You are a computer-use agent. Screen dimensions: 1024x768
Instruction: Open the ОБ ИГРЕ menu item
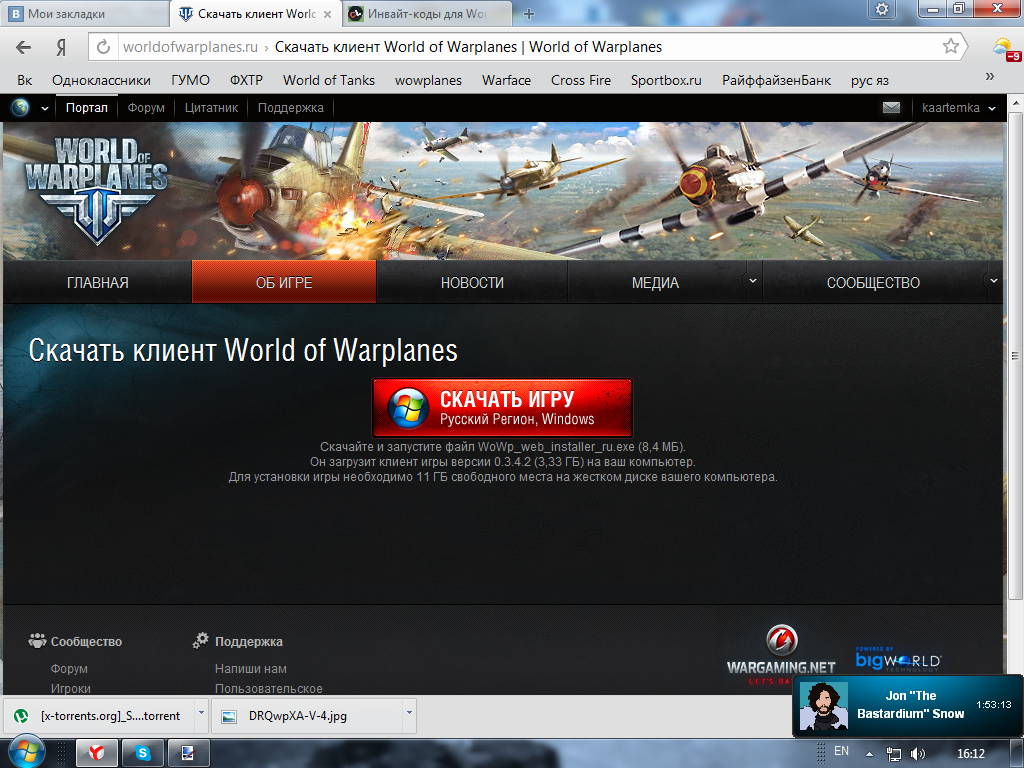pyautogui.click(x=284, y=282)
